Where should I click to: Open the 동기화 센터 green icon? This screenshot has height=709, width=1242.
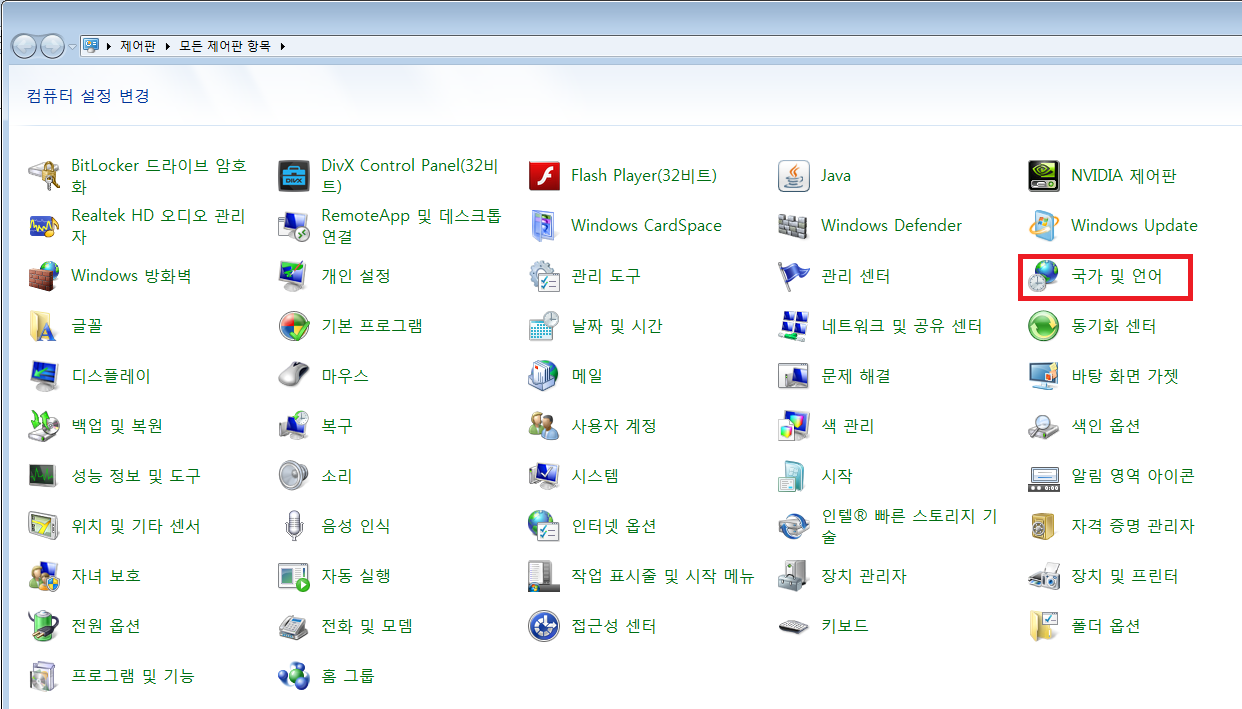click(1044, 326)
